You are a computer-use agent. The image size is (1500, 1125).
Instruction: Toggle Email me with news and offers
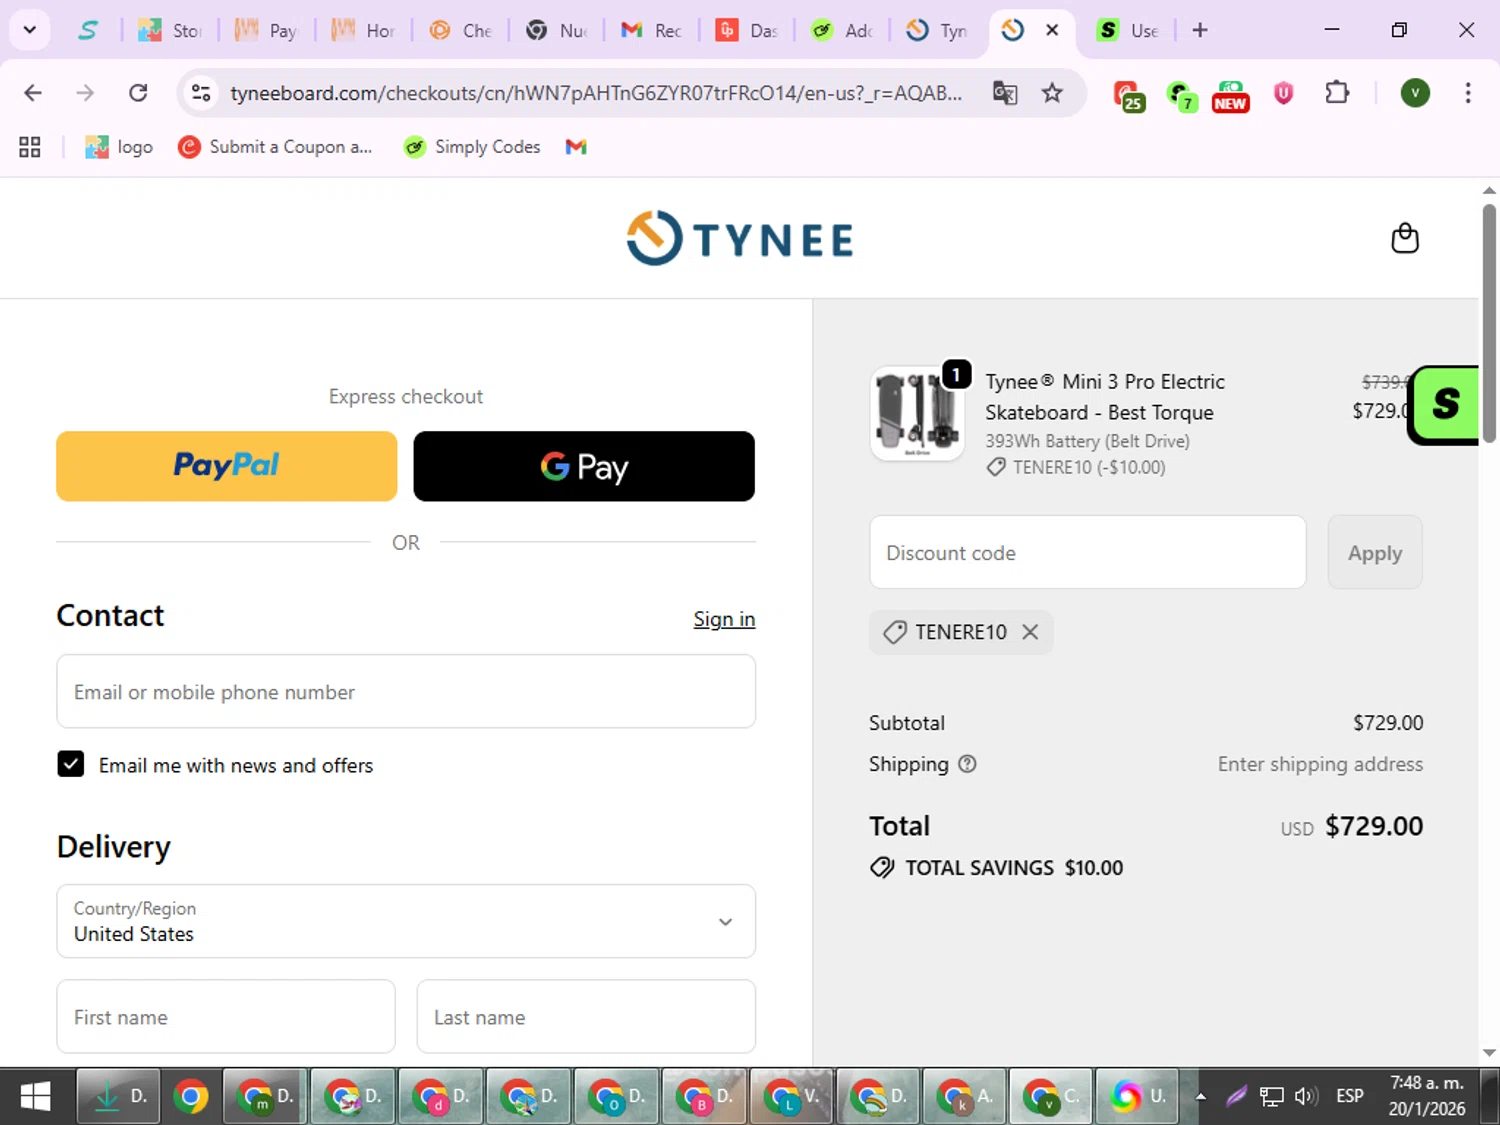[71, 764]
